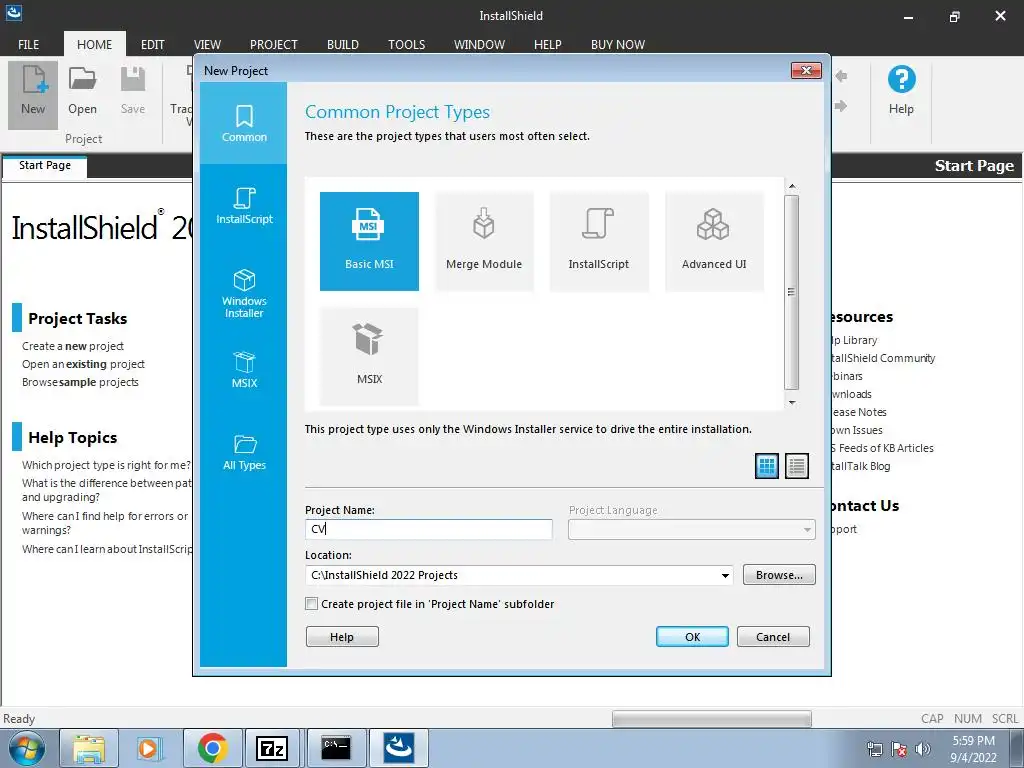Click InstallShield taskbar icon
This screenshot has height=768, width=1024.
point(399,748)
